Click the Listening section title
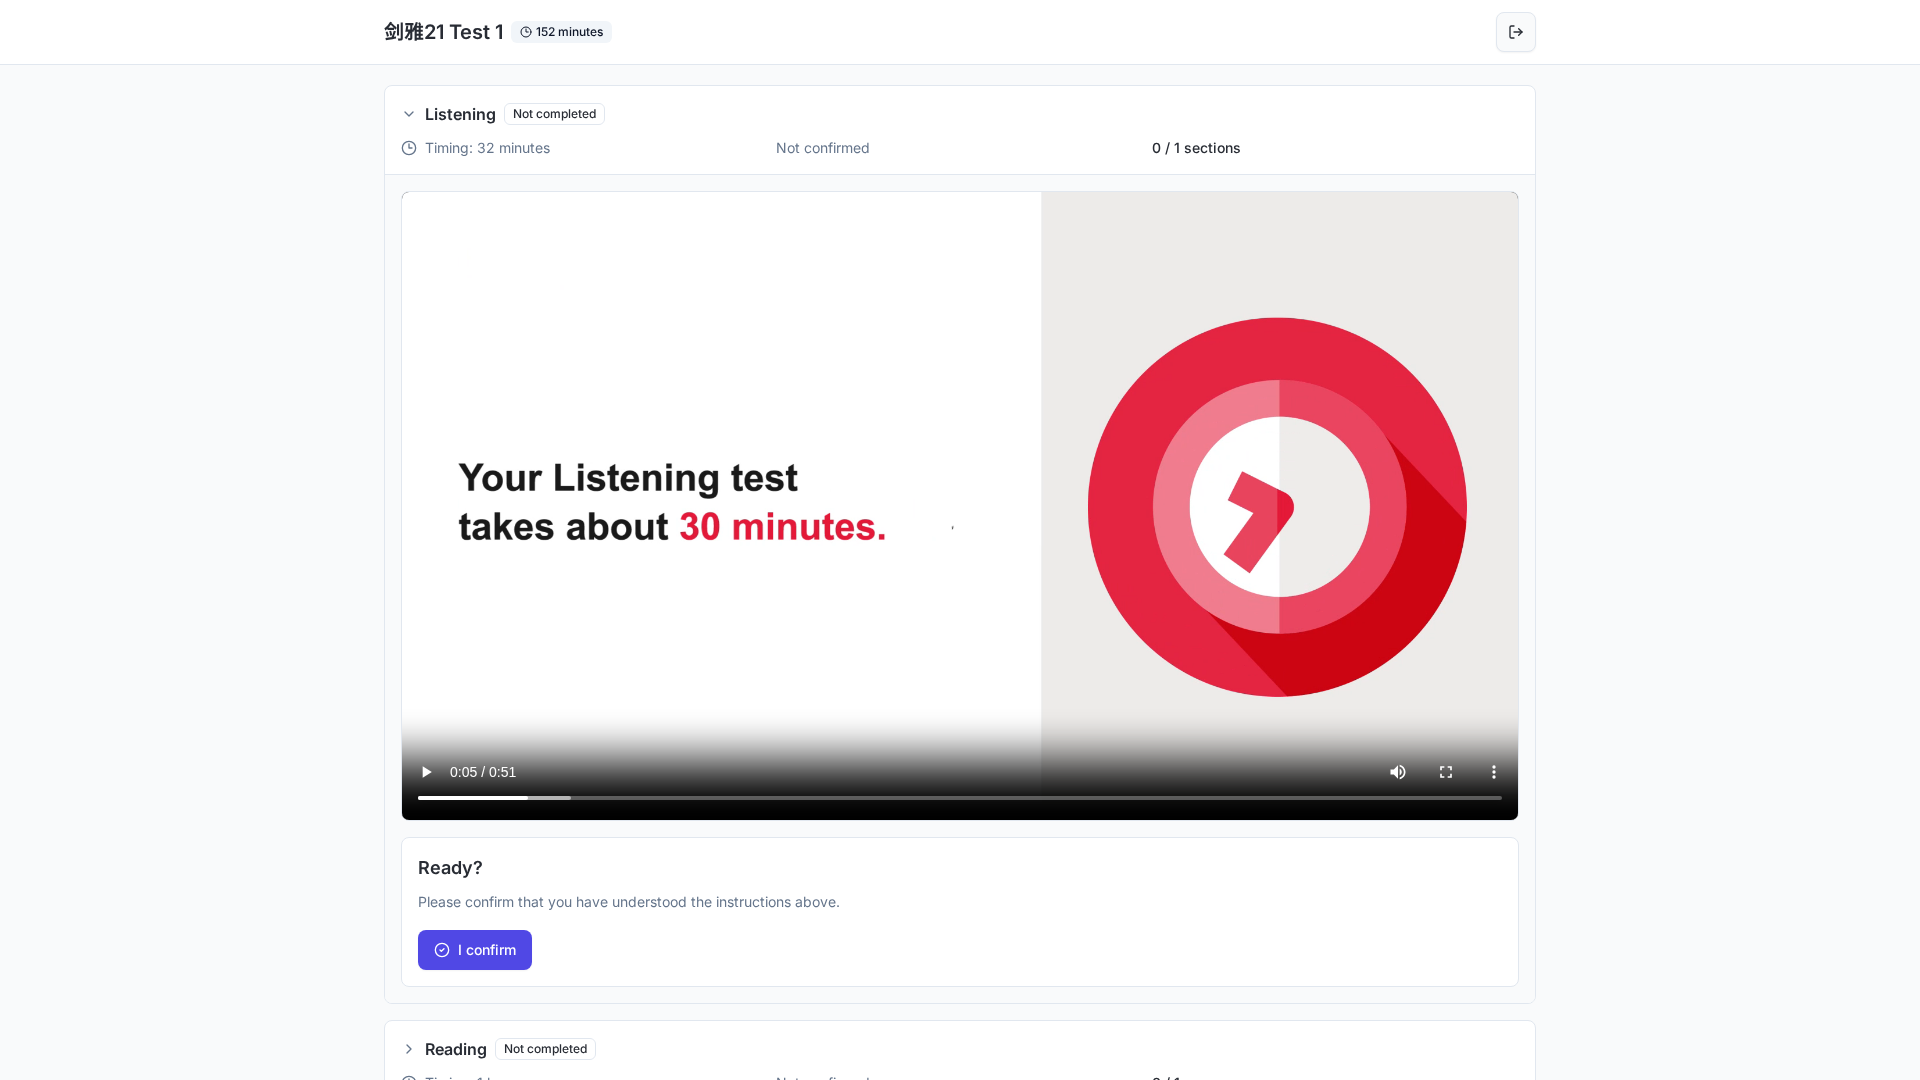 point(460,114)
